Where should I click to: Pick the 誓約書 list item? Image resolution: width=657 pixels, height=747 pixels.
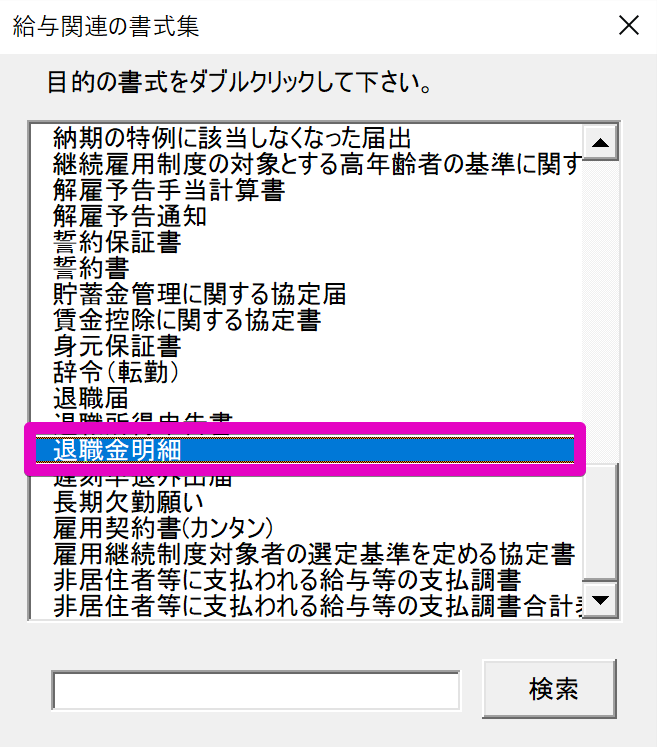point(91,268)
